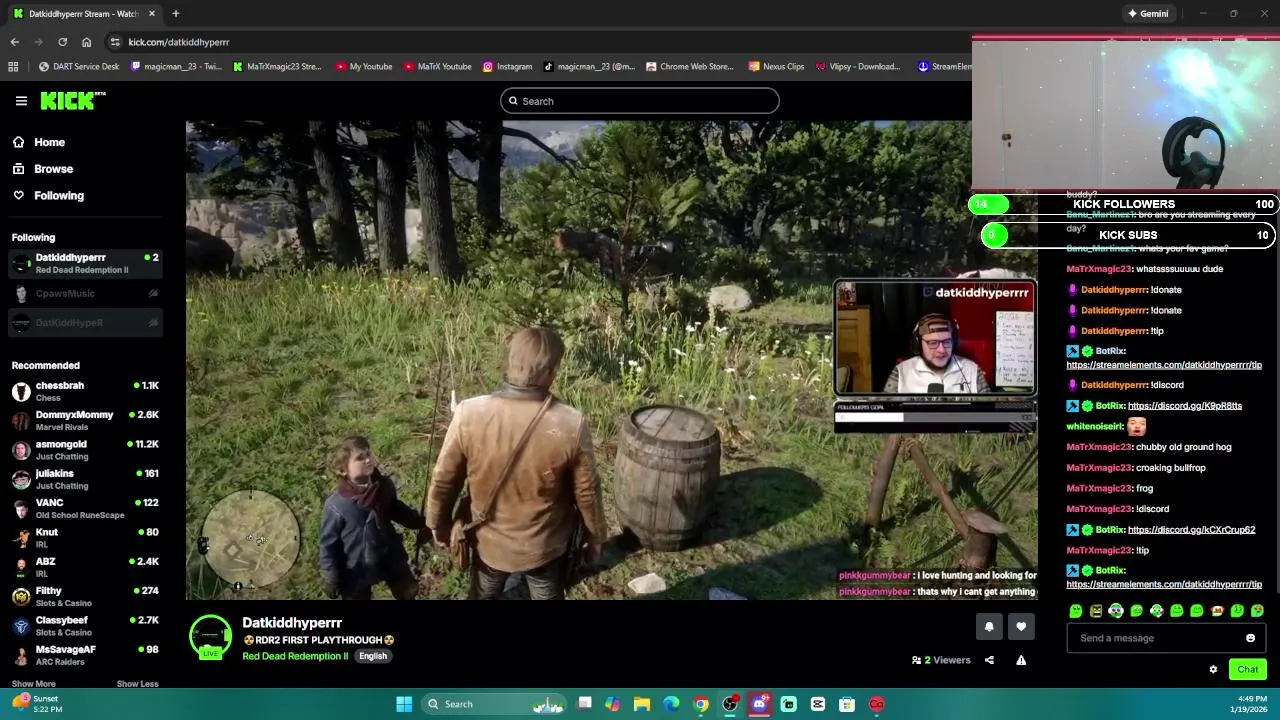Click the address bar URL

click(x=179, y=42)
